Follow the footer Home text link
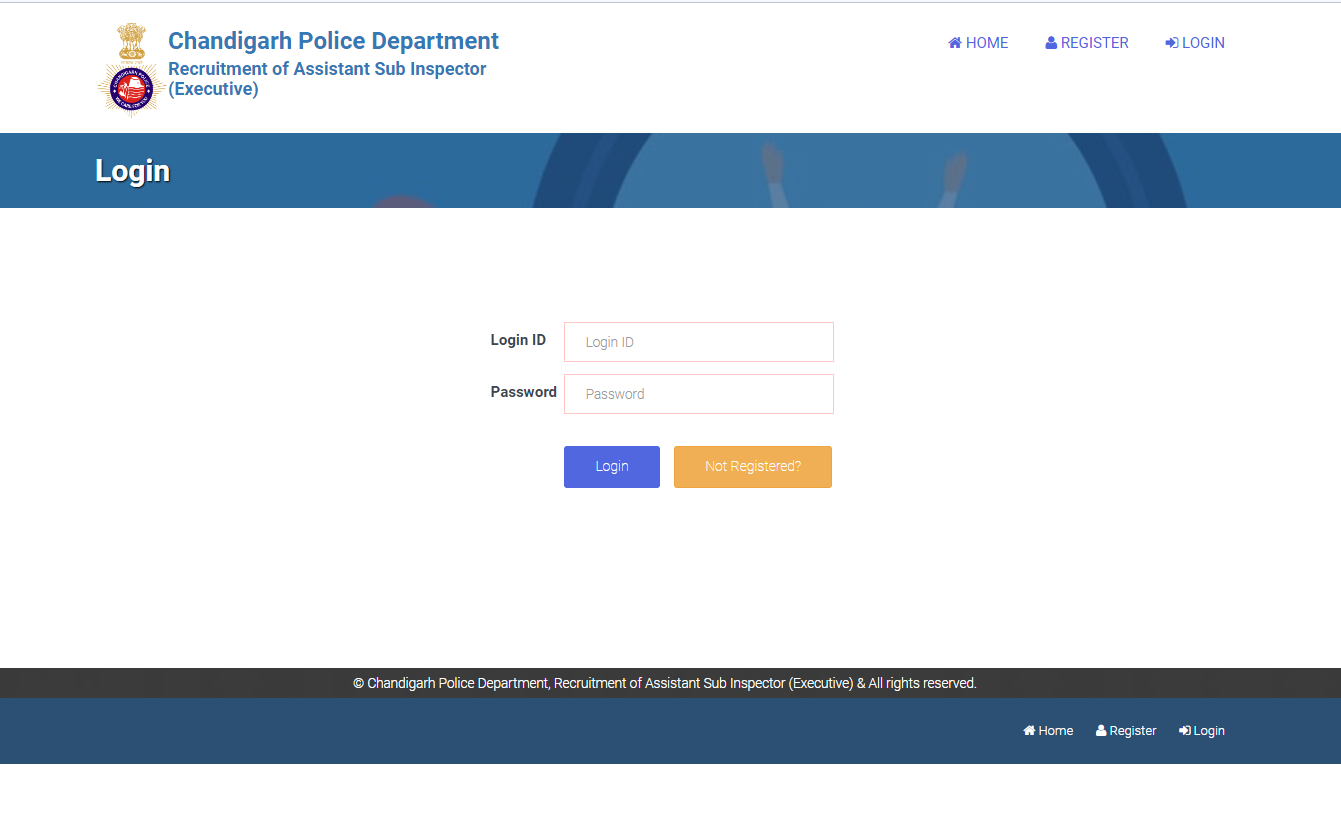 tap(1055, 731)
